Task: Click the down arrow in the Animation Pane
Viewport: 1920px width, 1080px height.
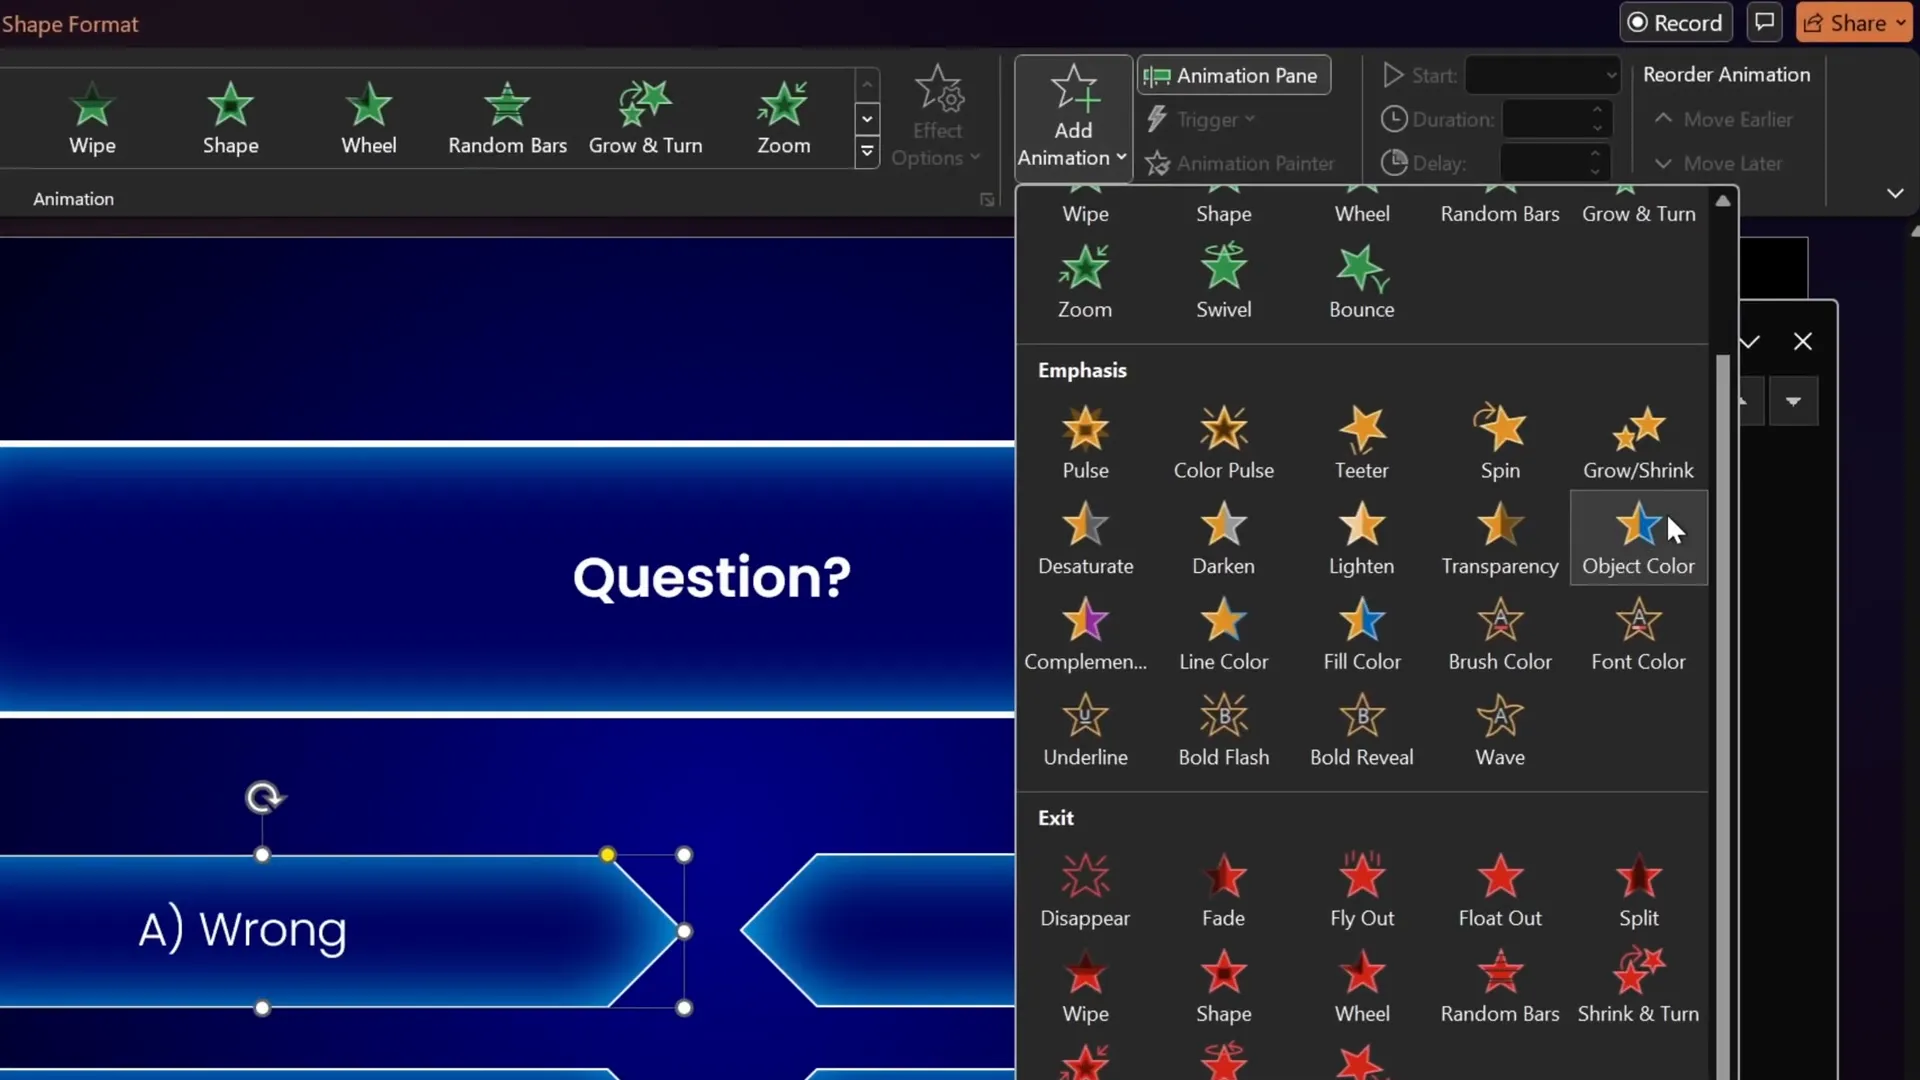Action: tap(1793, 401)
